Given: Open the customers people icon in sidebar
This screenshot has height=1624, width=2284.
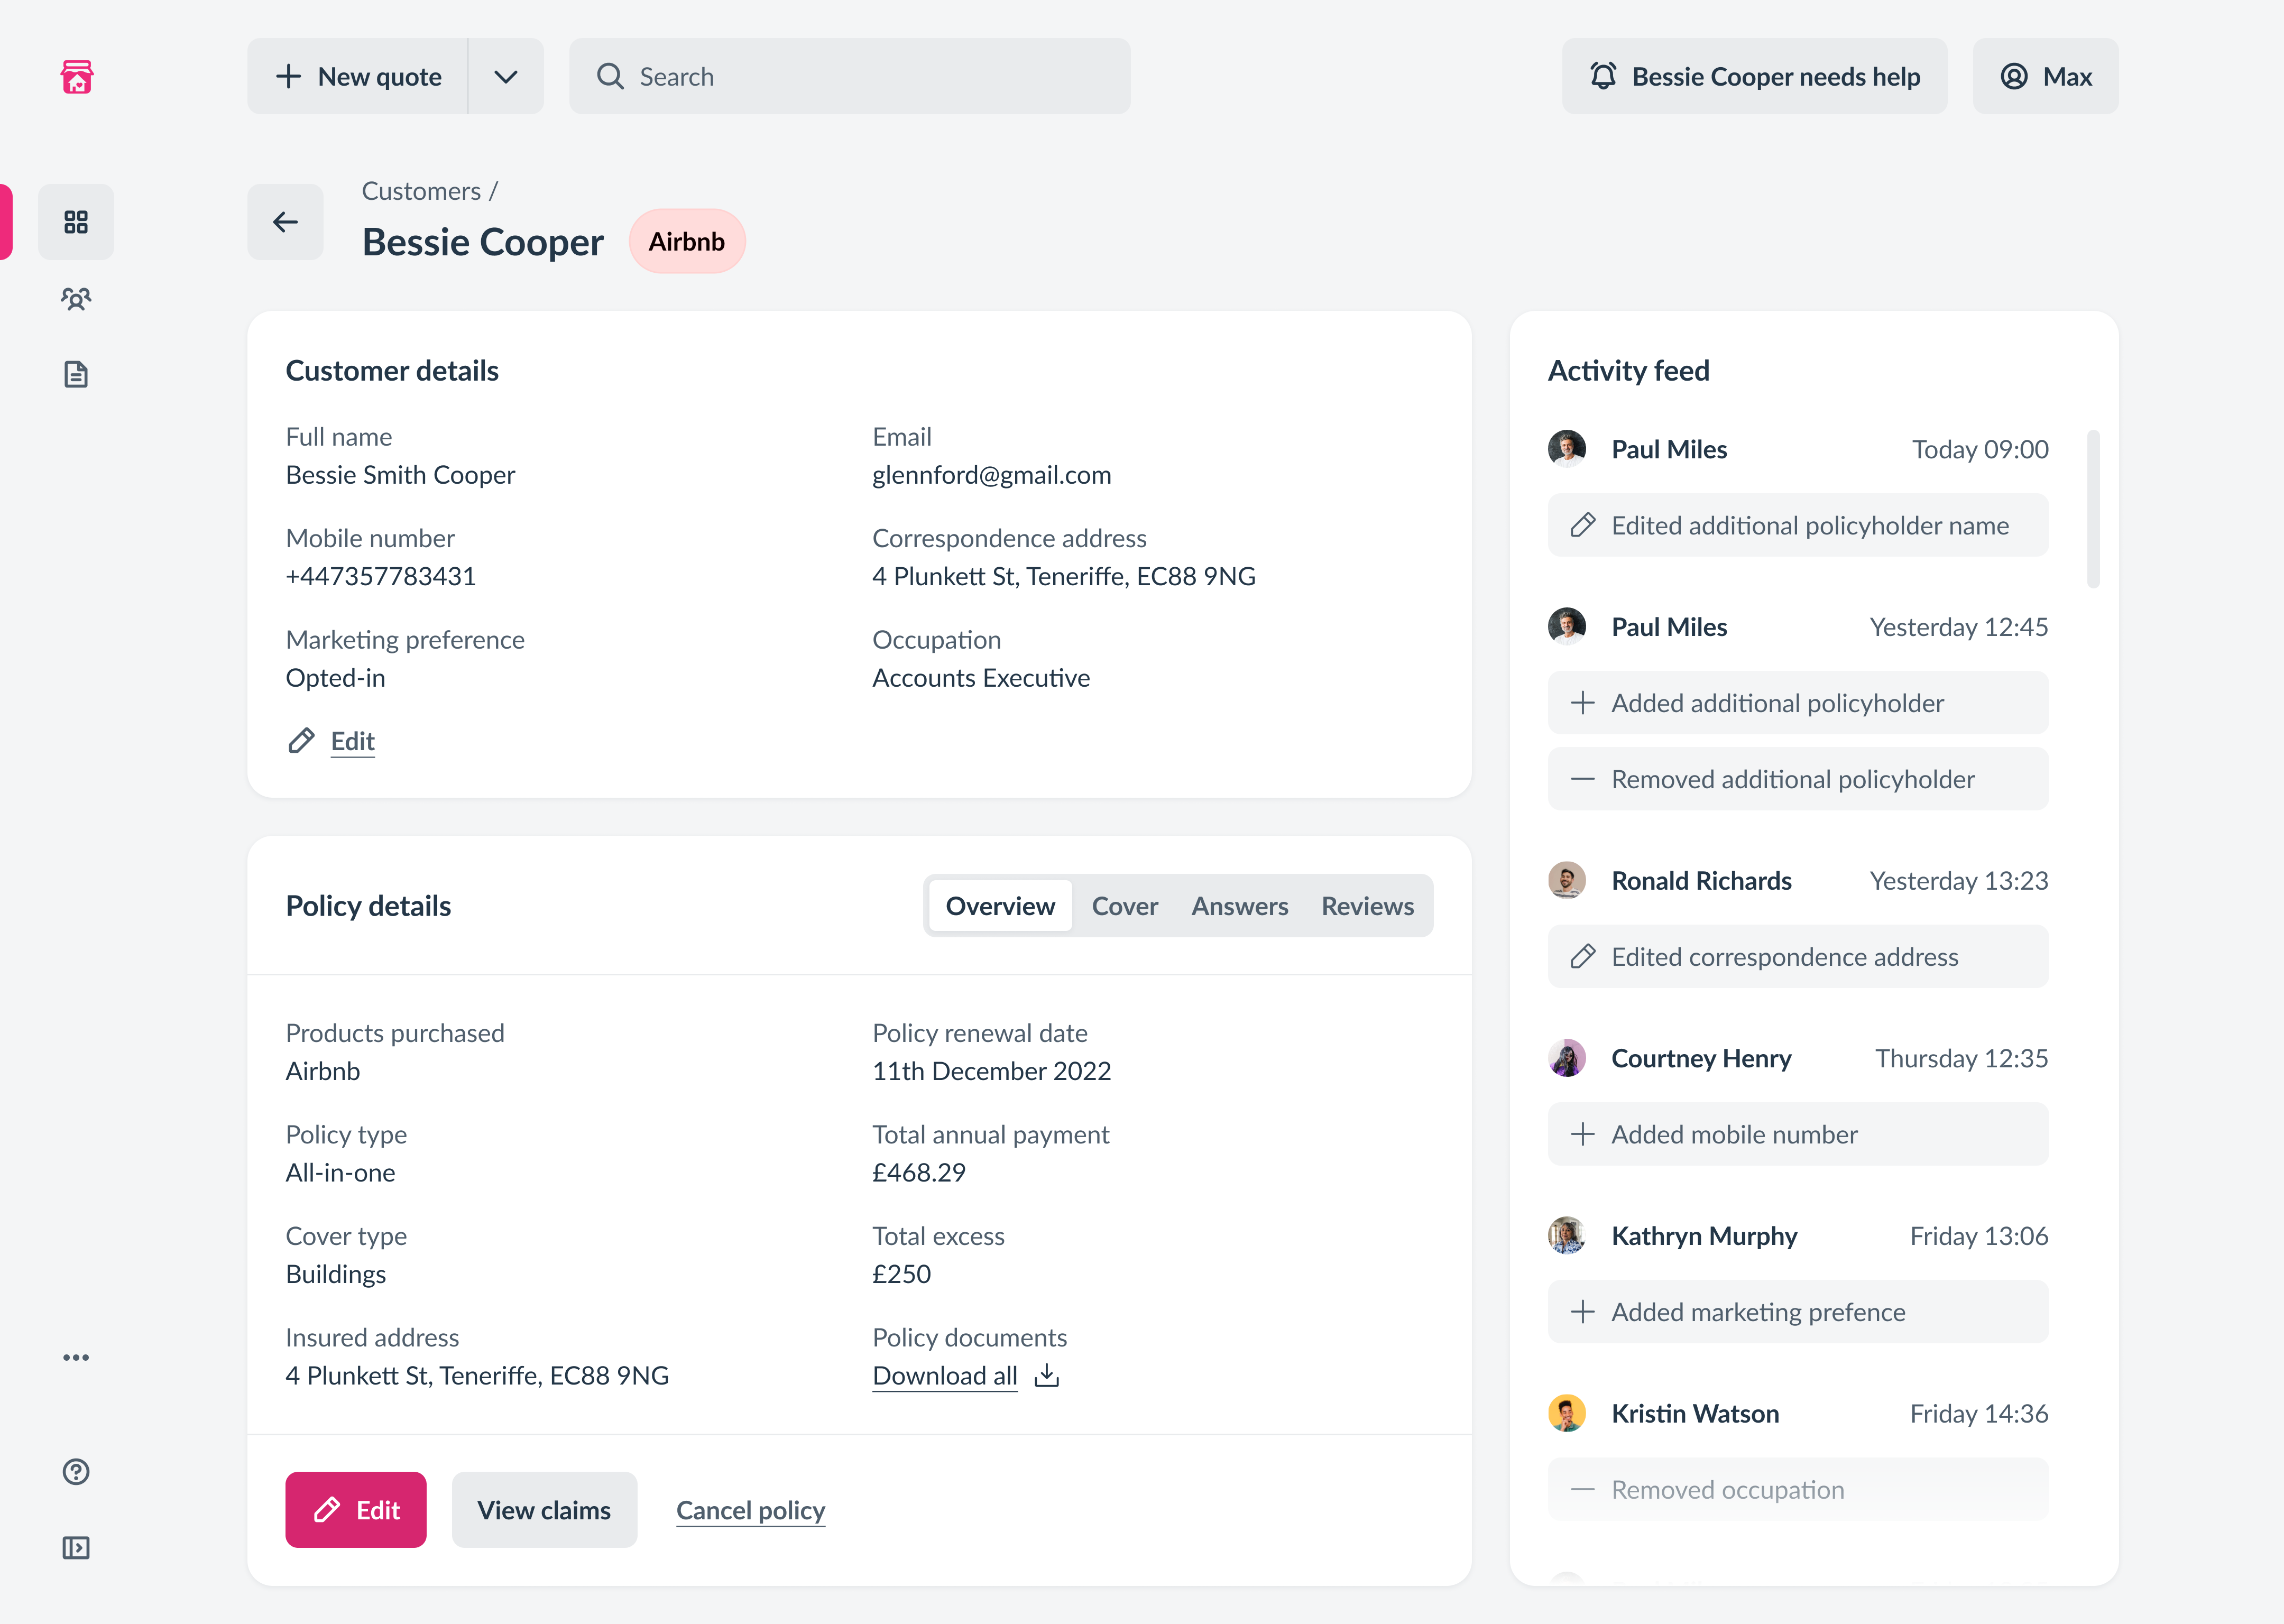Looking at the screenshot, I should [76, 298].
